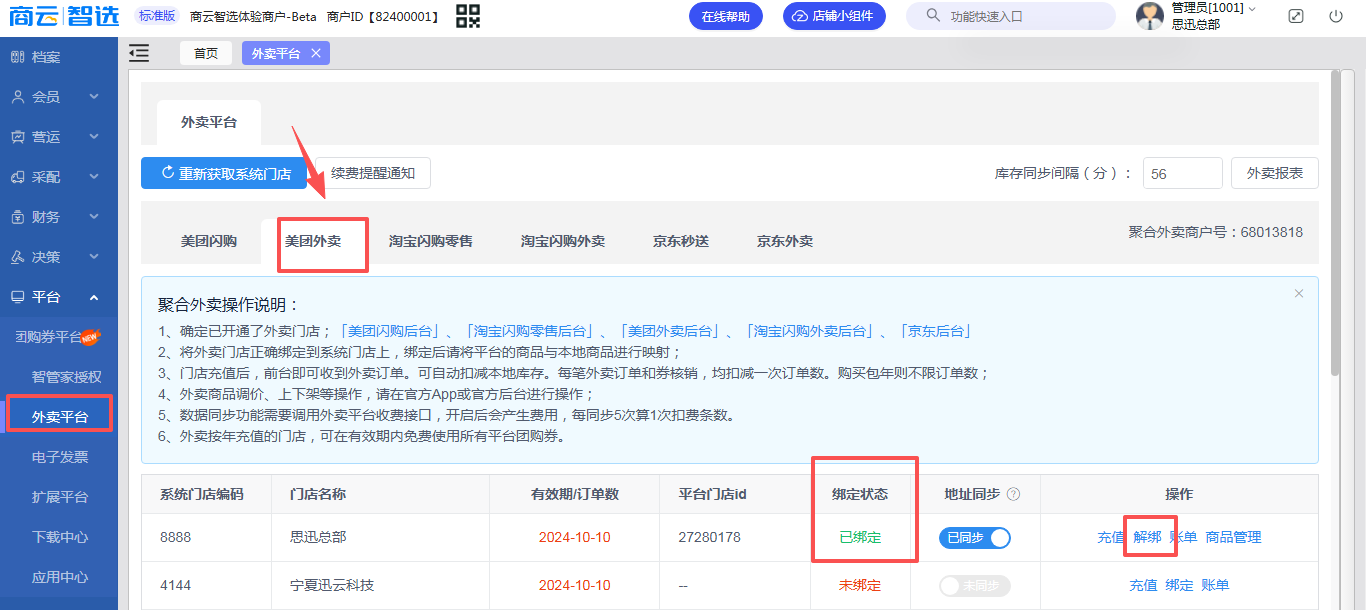Click the 库存同步间隔 input field
The width and height of the screenshot is (1366, 610).
[1182, 173]
